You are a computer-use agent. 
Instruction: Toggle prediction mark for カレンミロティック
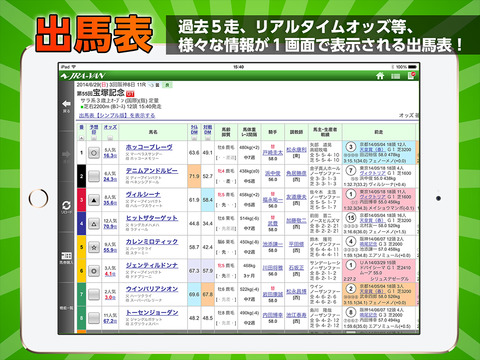[94, 247]
